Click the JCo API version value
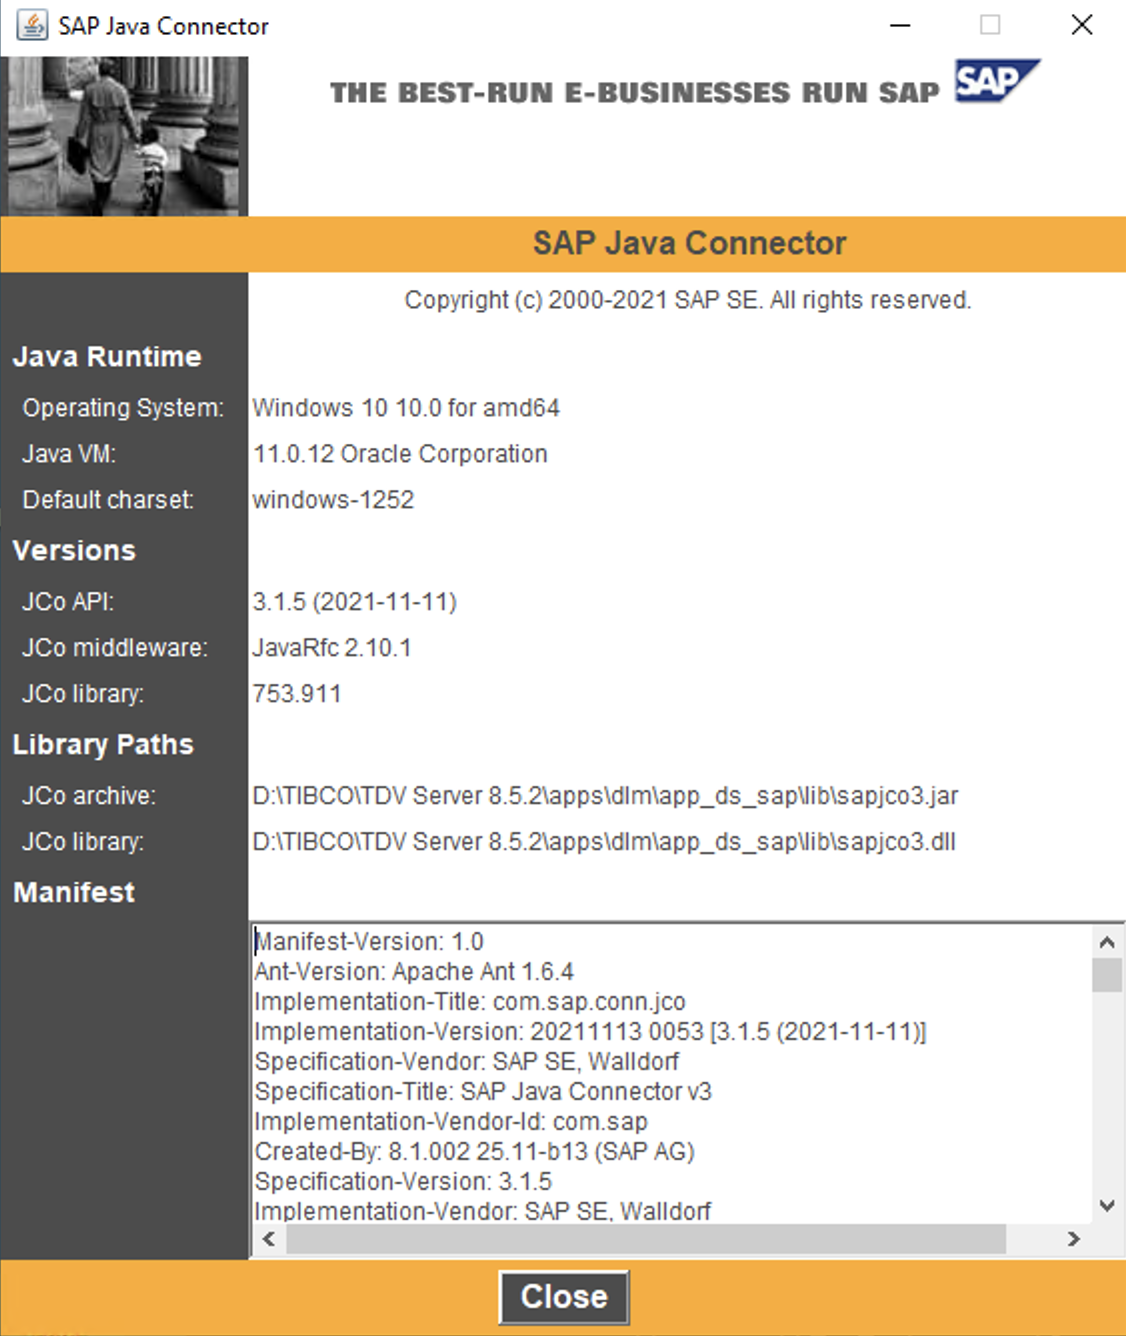Viewport: 1126px width, 1336px height. (x=355, y=602)
